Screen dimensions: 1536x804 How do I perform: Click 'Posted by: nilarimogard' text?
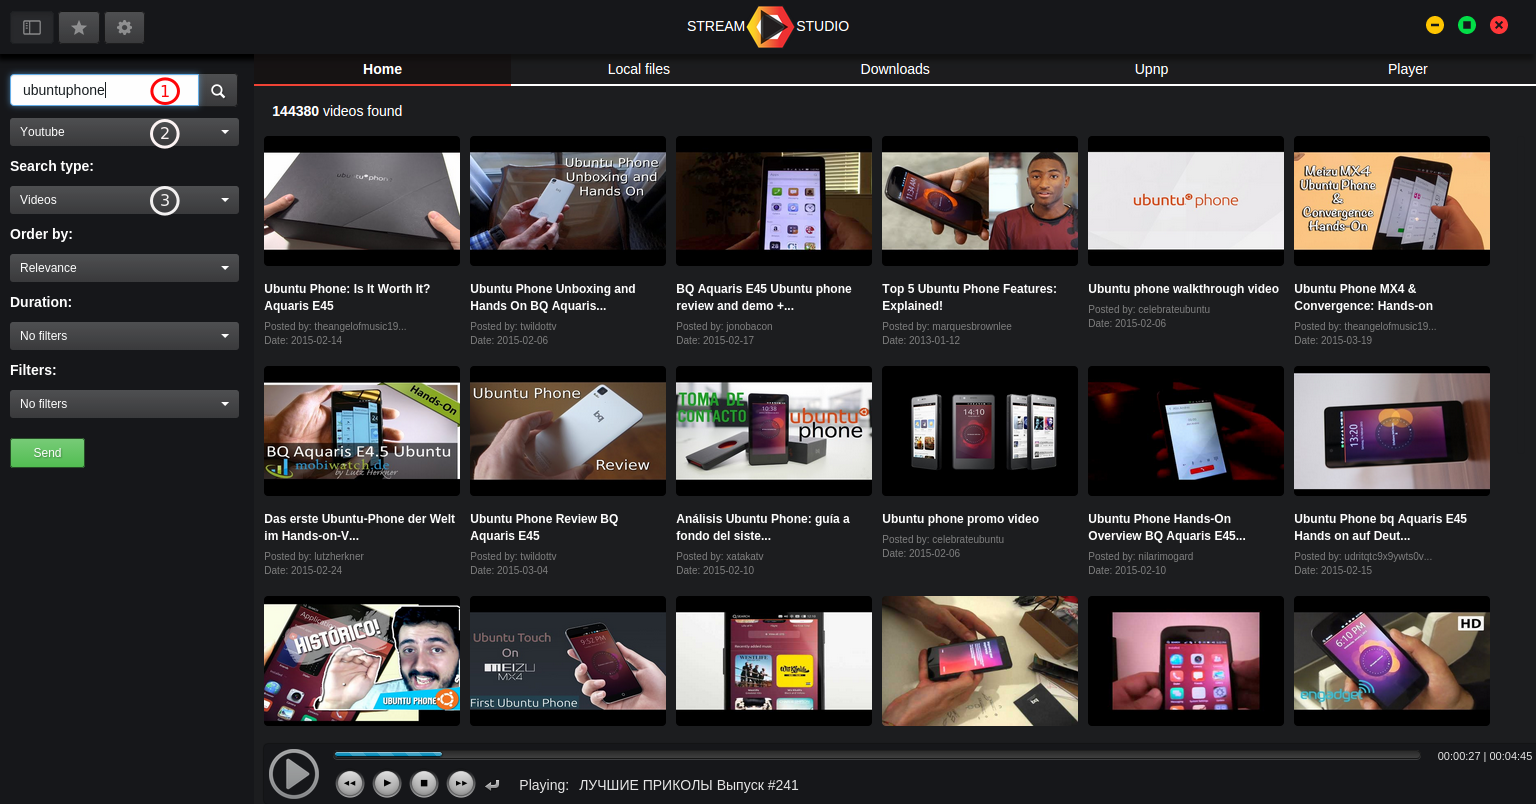pos(1141,556)
